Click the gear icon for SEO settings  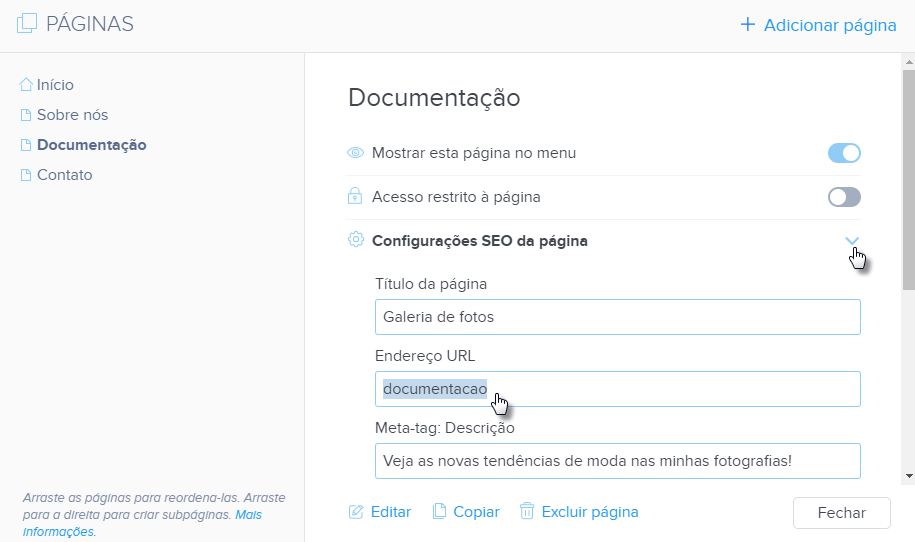pos(355,240)
